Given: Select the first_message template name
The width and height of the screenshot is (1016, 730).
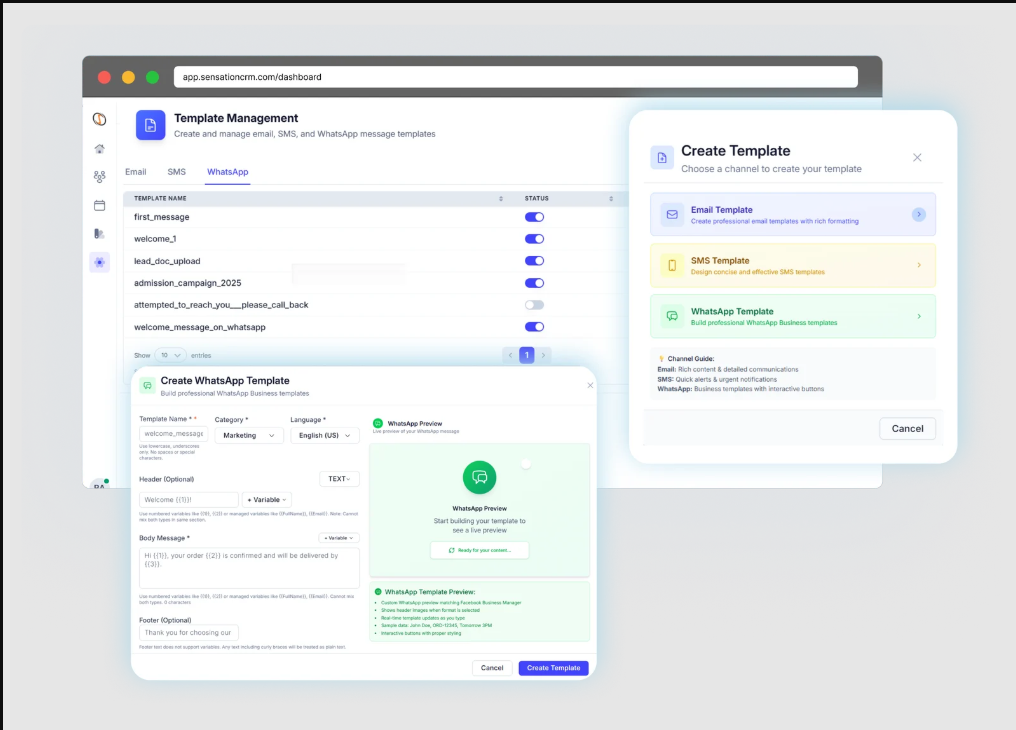Looking at the screenshot, I should click(x=161, y=217).
